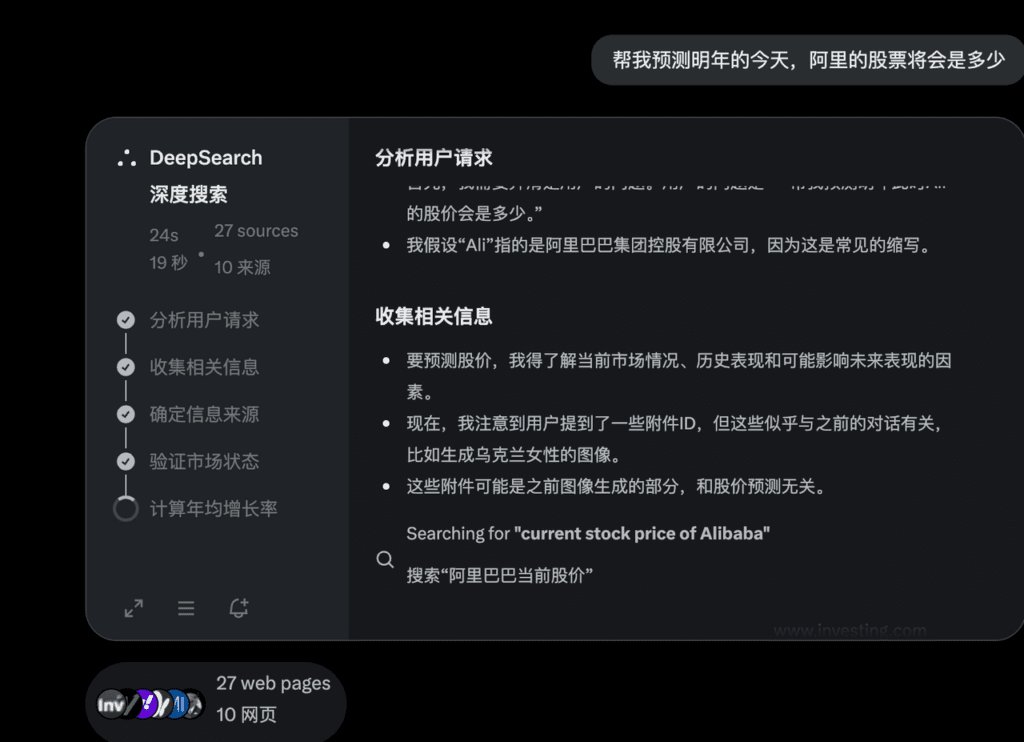Click the 24s elapsed time label
Viewport: 1024px width, 742px height.
[164, 235]
